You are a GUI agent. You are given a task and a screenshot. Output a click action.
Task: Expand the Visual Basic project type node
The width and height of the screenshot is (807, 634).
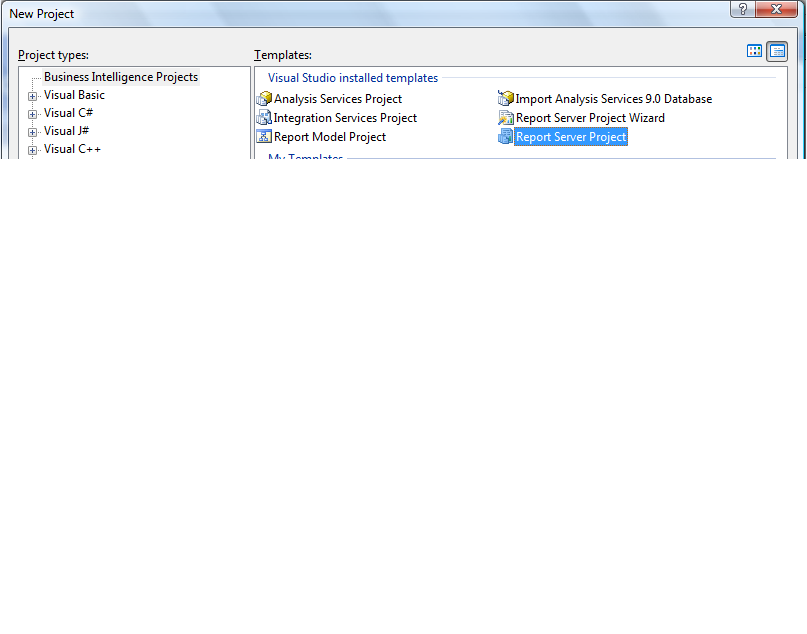(x=32, y=96)
